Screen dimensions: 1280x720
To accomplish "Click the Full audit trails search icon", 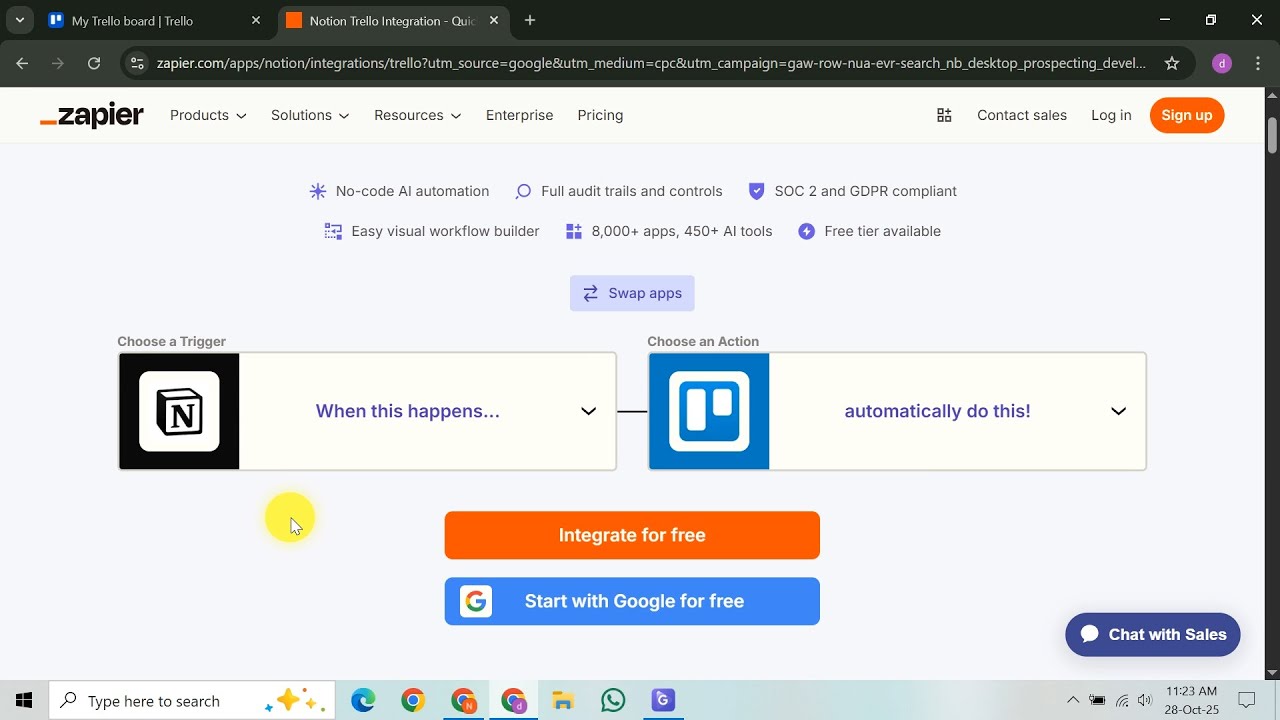I will coord(523,191).
